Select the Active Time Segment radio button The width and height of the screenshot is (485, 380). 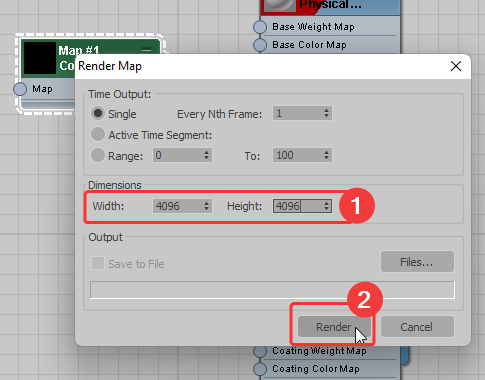98,134
